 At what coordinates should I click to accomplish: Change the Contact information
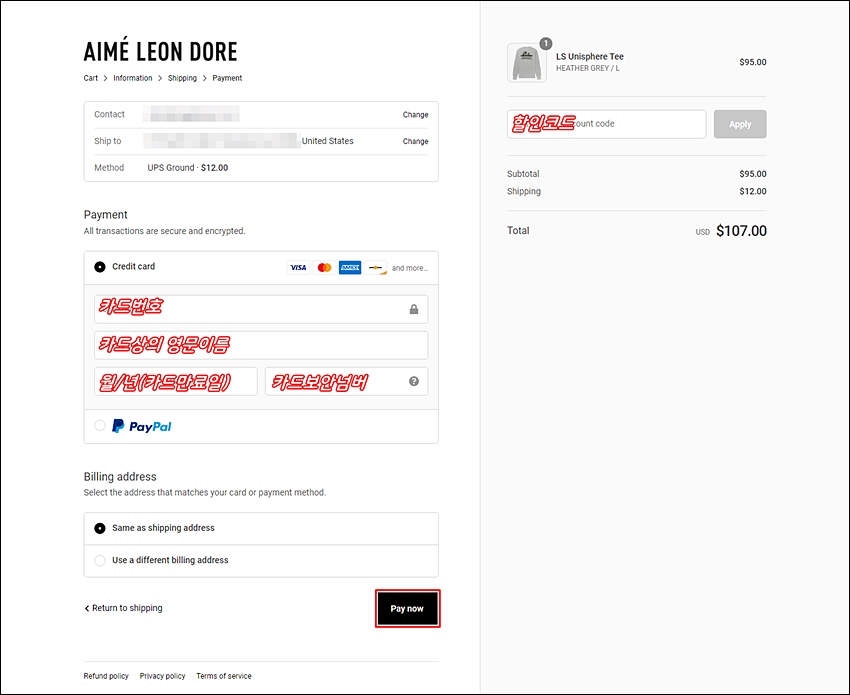tap(415, 115)
